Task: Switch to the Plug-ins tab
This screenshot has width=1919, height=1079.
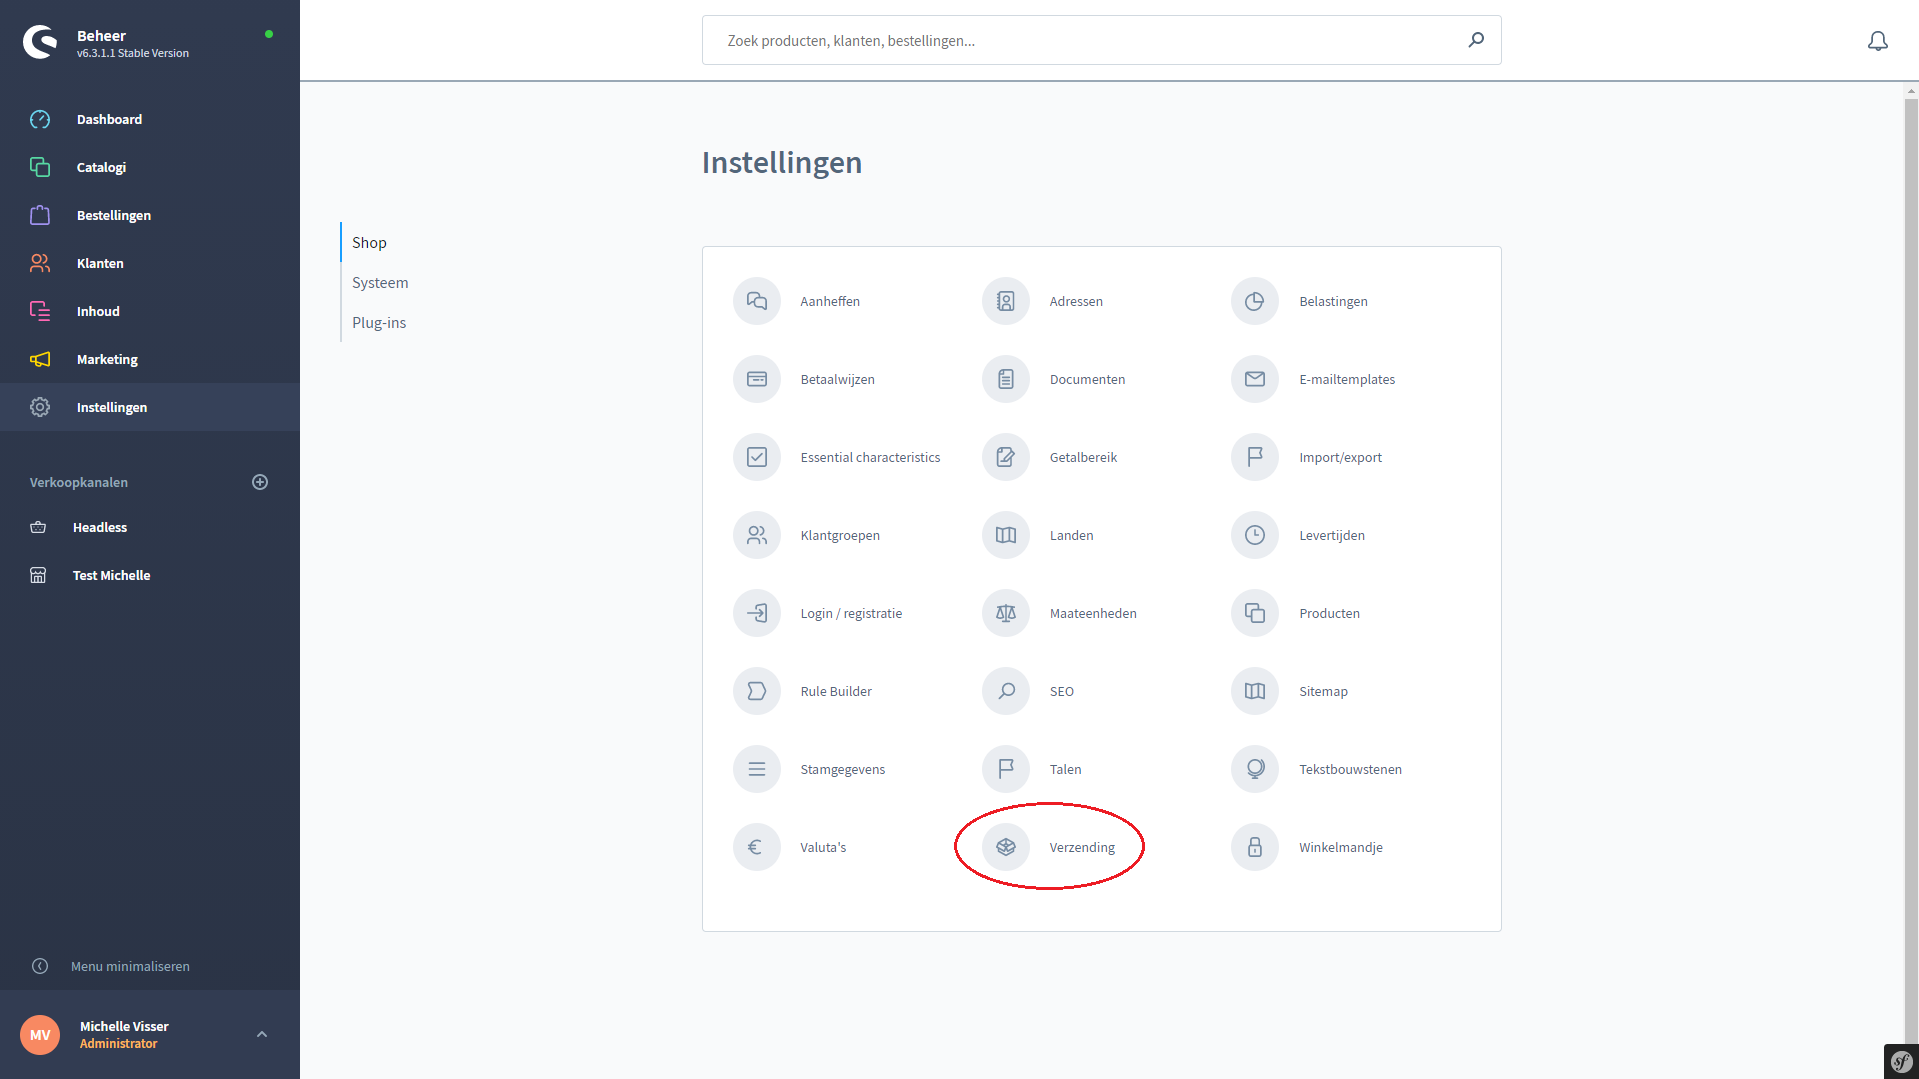Action: tap(379, 323)
